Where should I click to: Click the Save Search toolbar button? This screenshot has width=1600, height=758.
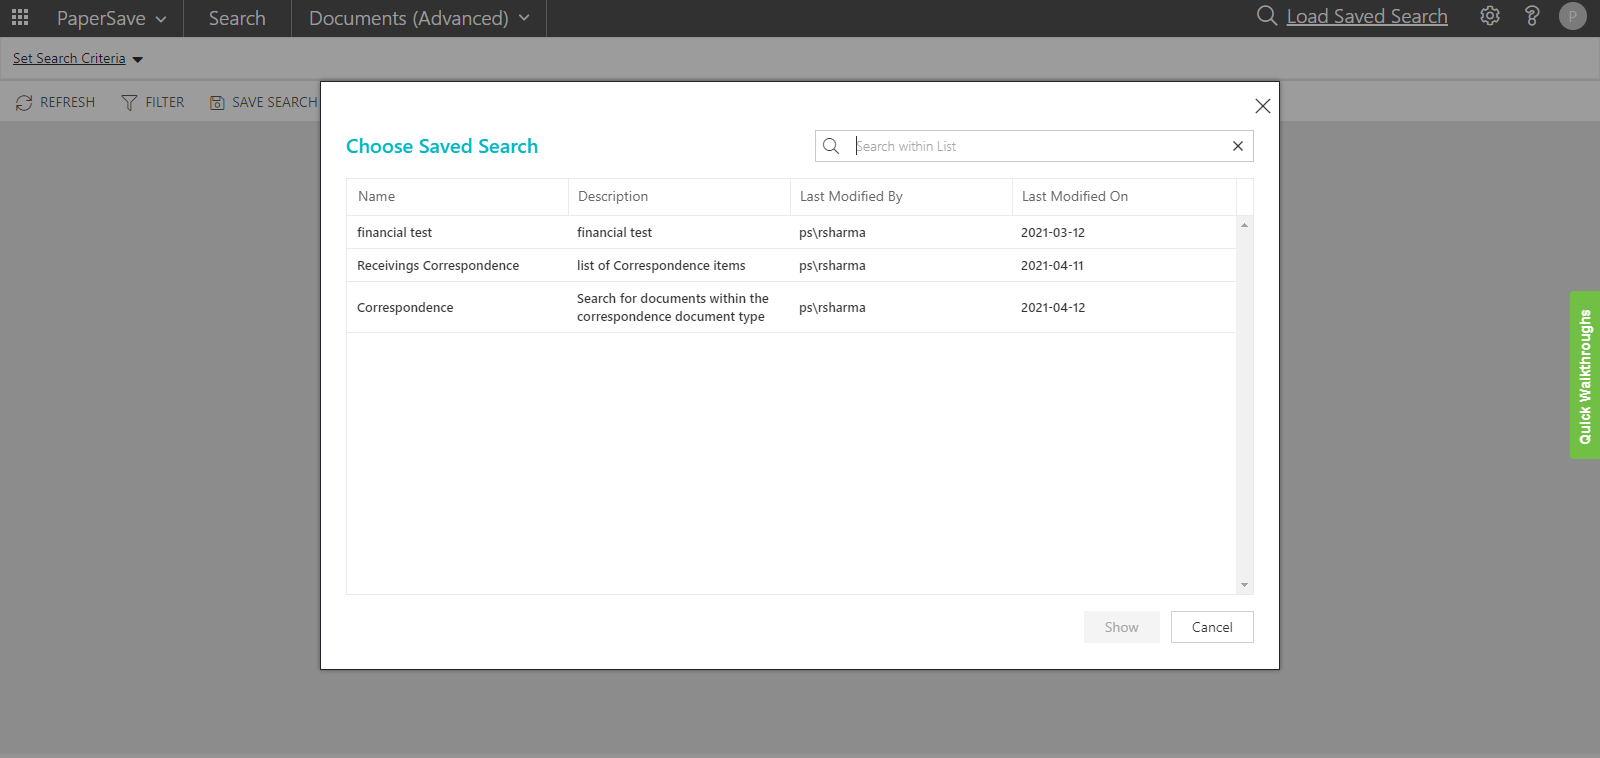(x=264, y=103)
